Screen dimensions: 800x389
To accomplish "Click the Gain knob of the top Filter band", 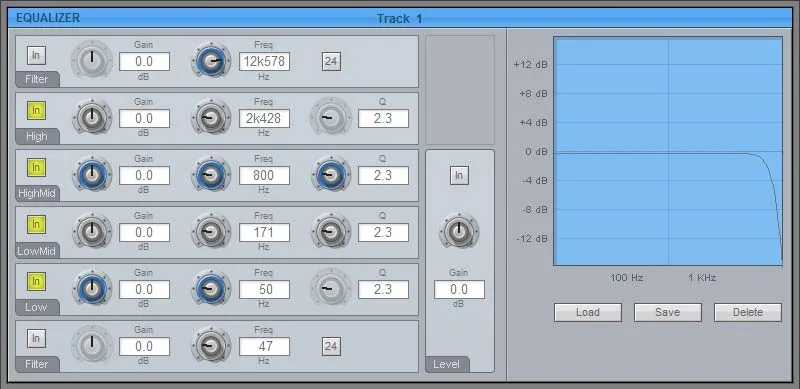I will coord(92,60).
